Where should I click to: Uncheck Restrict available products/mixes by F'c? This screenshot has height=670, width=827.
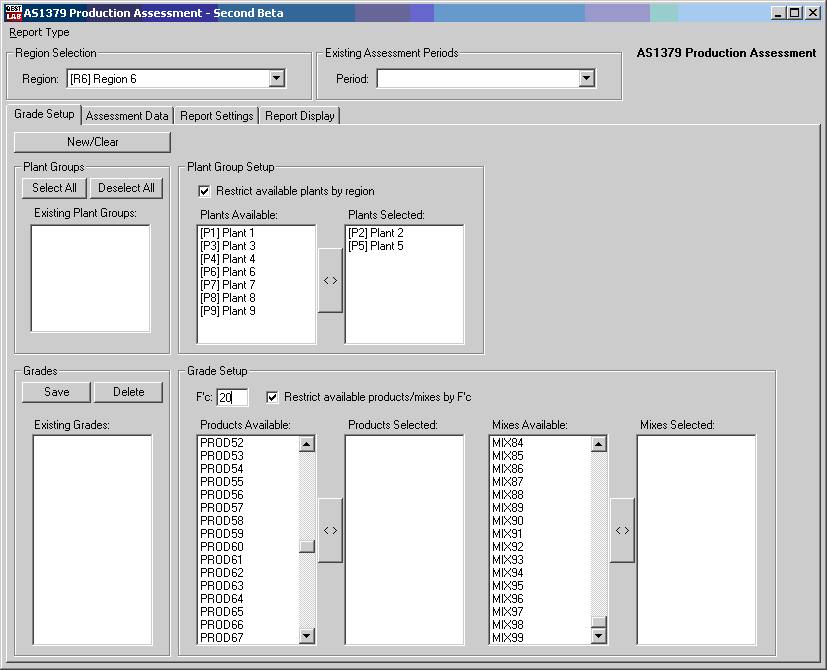(x=272, y=397)
